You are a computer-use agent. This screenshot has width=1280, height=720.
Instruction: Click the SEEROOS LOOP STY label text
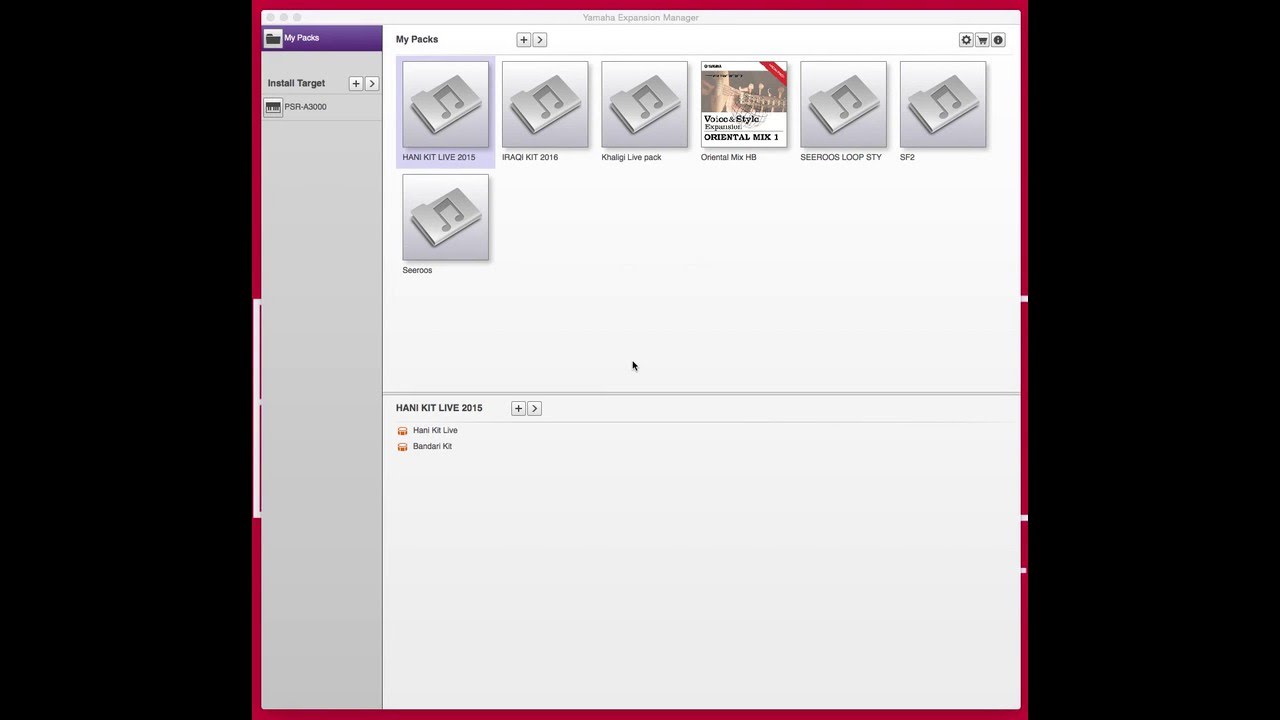pos(841,157)
